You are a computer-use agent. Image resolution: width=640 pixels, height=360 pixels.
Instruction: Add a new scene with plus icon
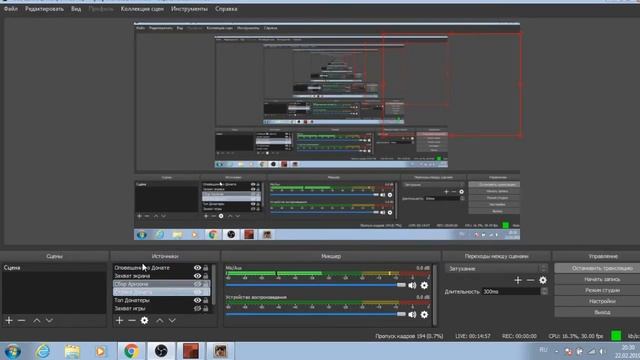click(9, 320)
